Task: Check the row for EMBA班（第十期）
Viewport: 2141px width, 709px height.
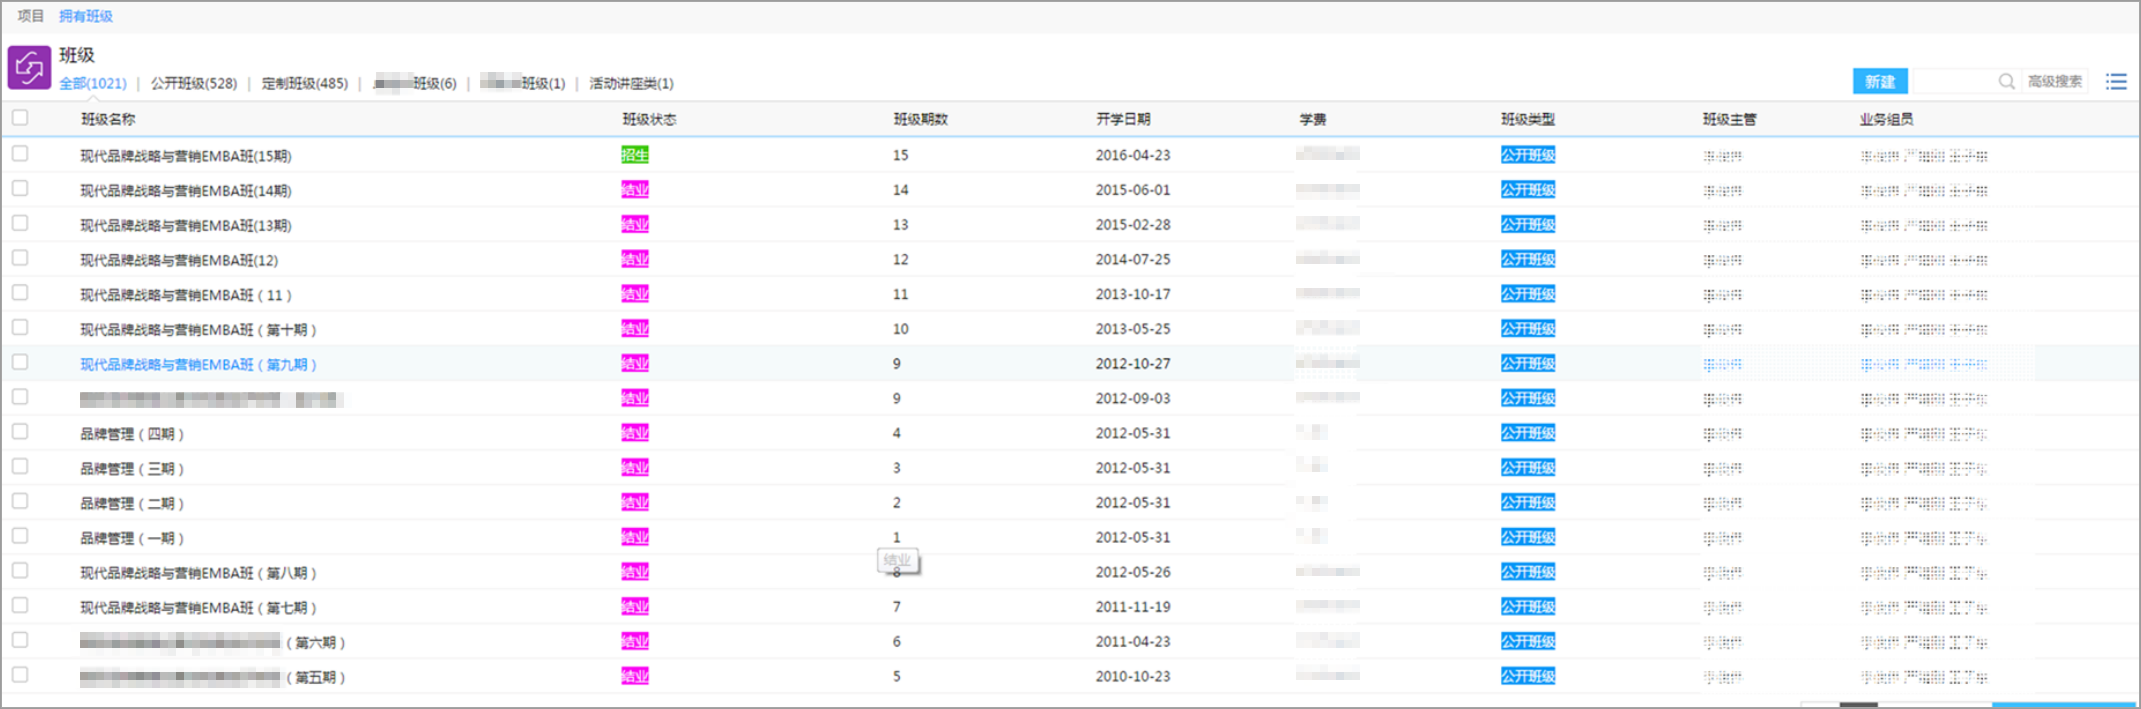Action: [20, 328]
